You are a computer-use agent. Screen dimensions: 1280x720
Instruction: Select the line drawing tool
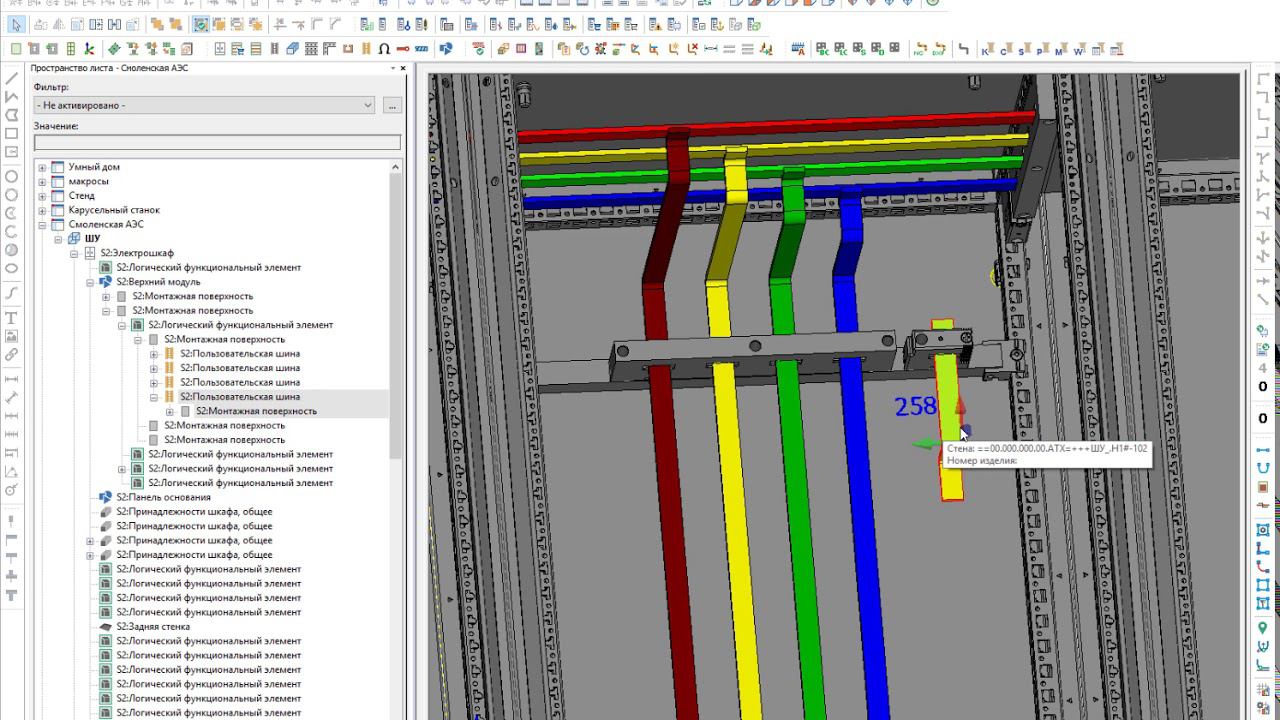12,78
